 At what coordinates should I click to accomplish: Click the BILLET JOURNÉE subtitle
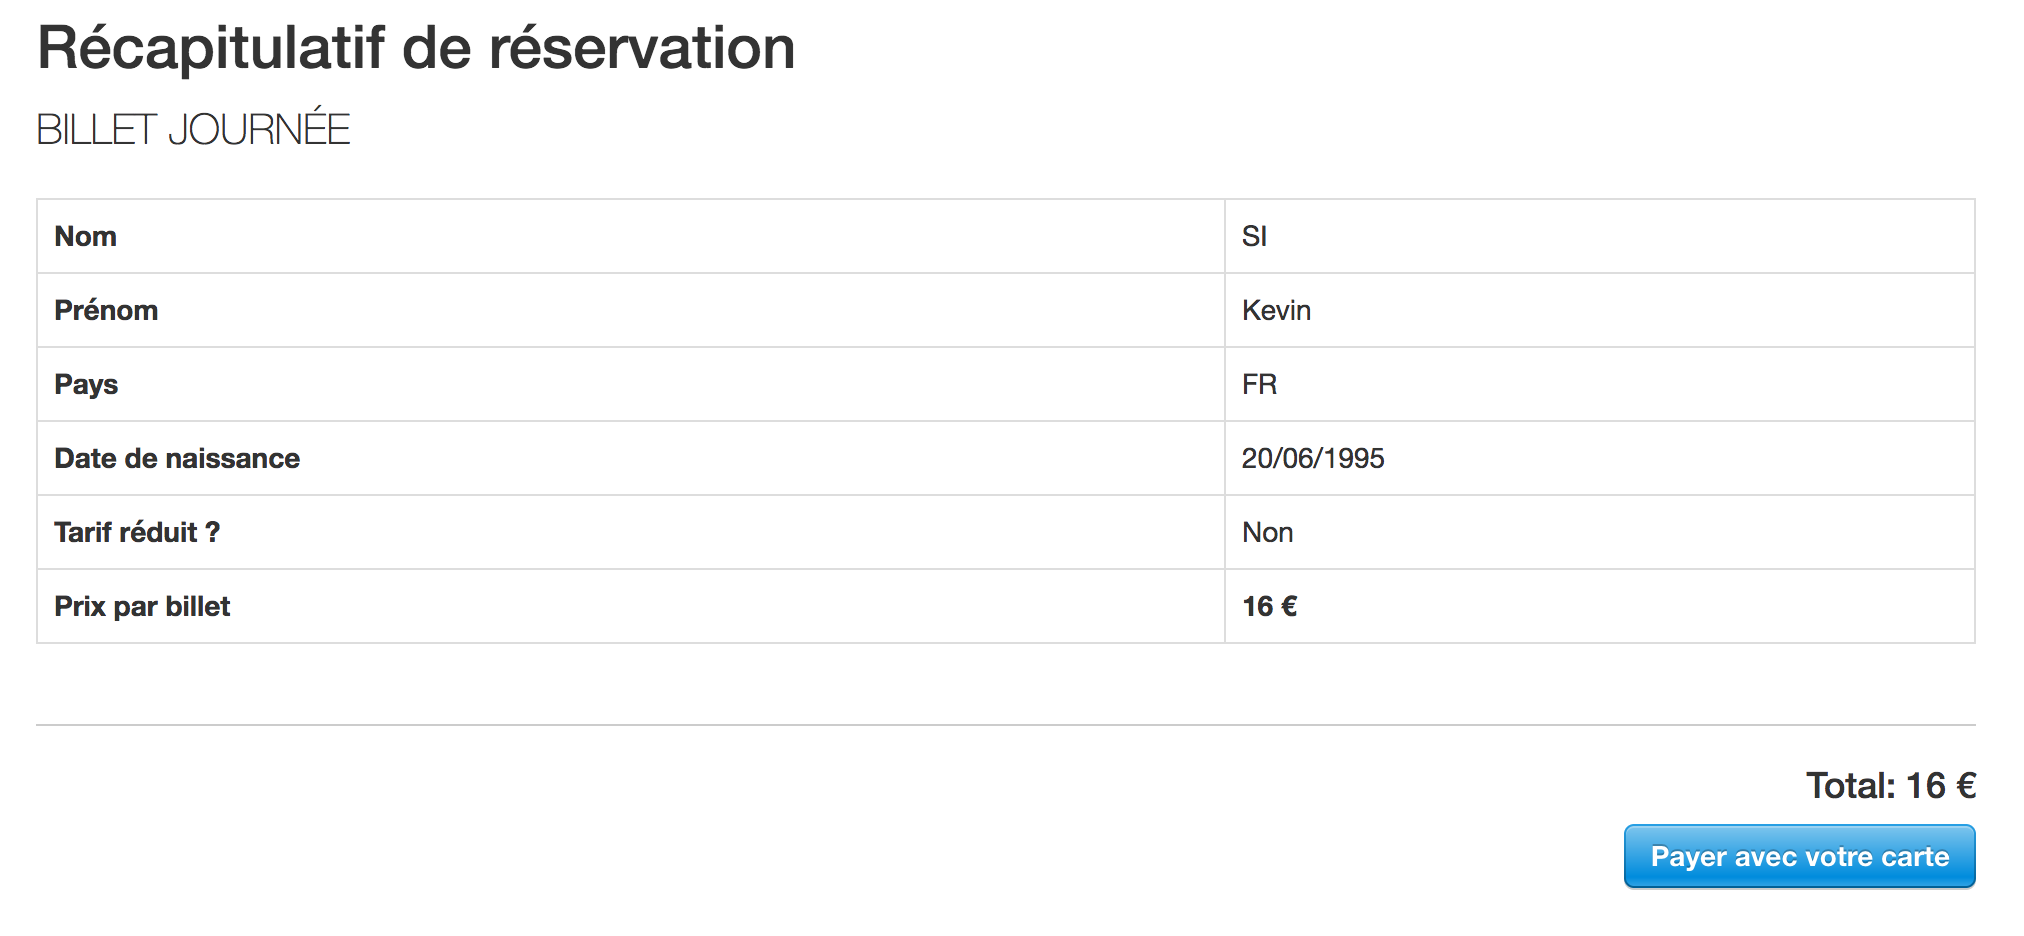[193, 129]
